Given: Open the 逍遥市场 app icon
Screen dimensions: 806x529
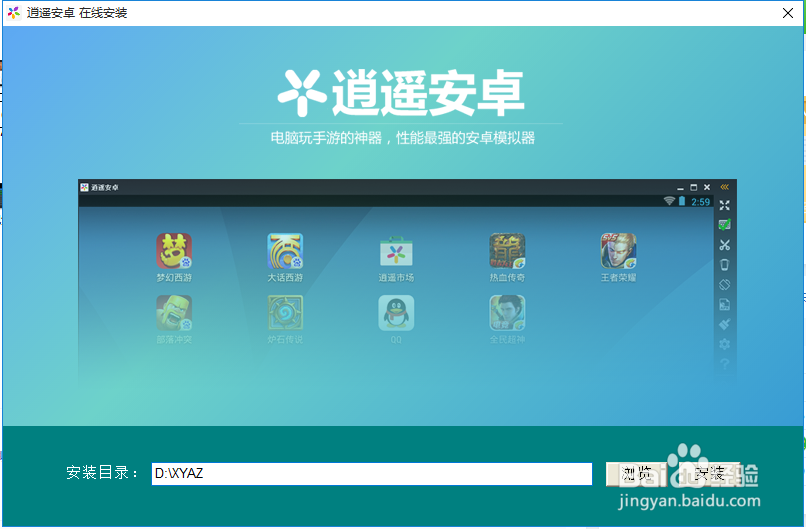Looking at the screenshot, I should [x=396, y=252].
